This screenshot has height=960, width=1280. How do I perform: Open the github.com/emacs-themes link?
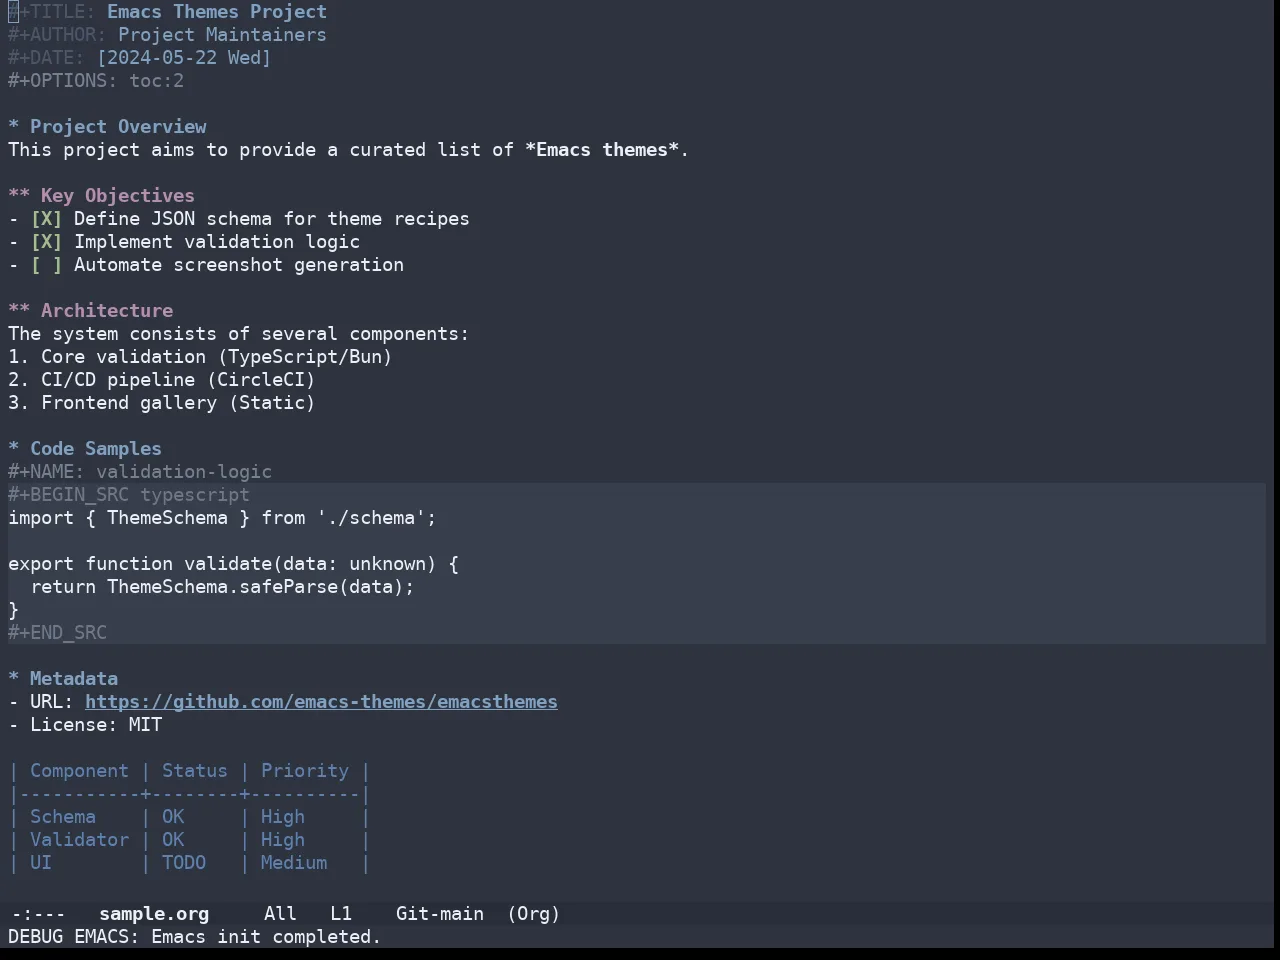point(321,702)
